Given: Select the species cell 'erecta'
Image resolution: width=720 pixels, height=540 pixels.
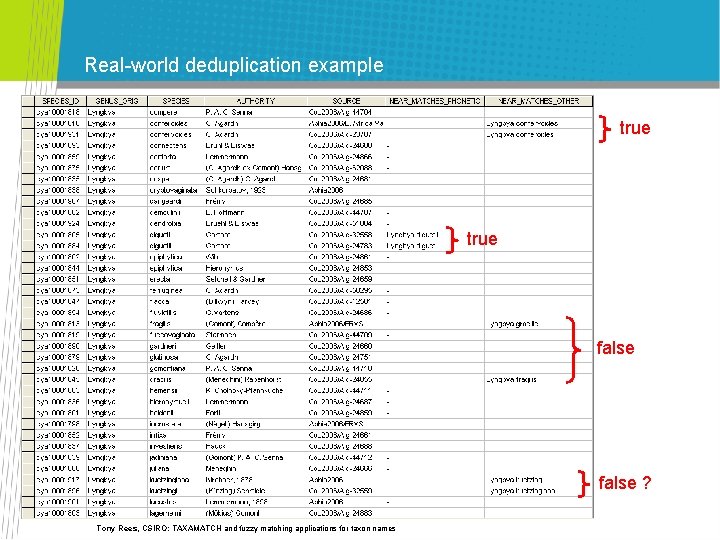Looking at the screenshot, I should (x=176, y=279).
